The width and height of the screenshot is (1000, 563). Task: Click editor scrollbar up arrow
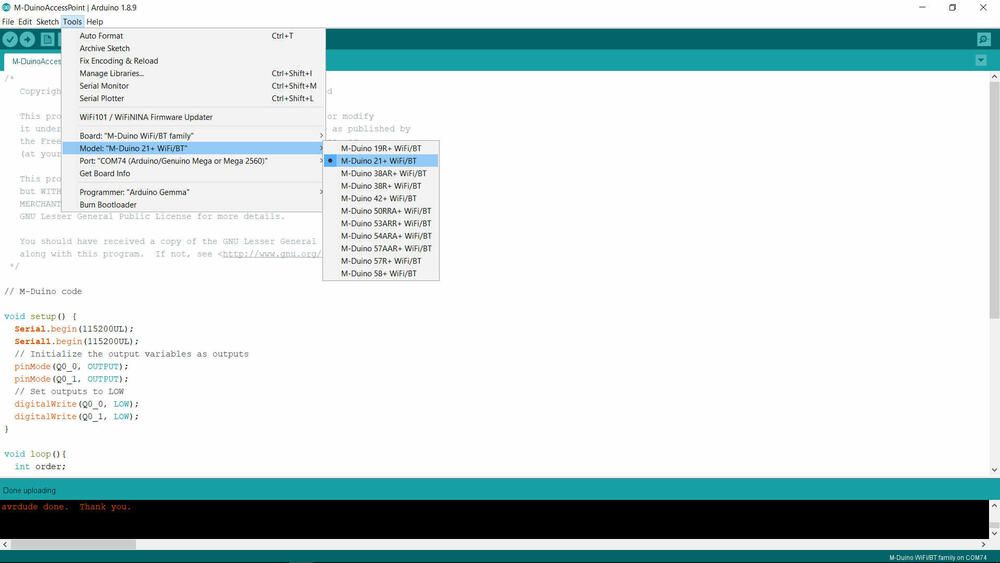[x=994, y=77]
